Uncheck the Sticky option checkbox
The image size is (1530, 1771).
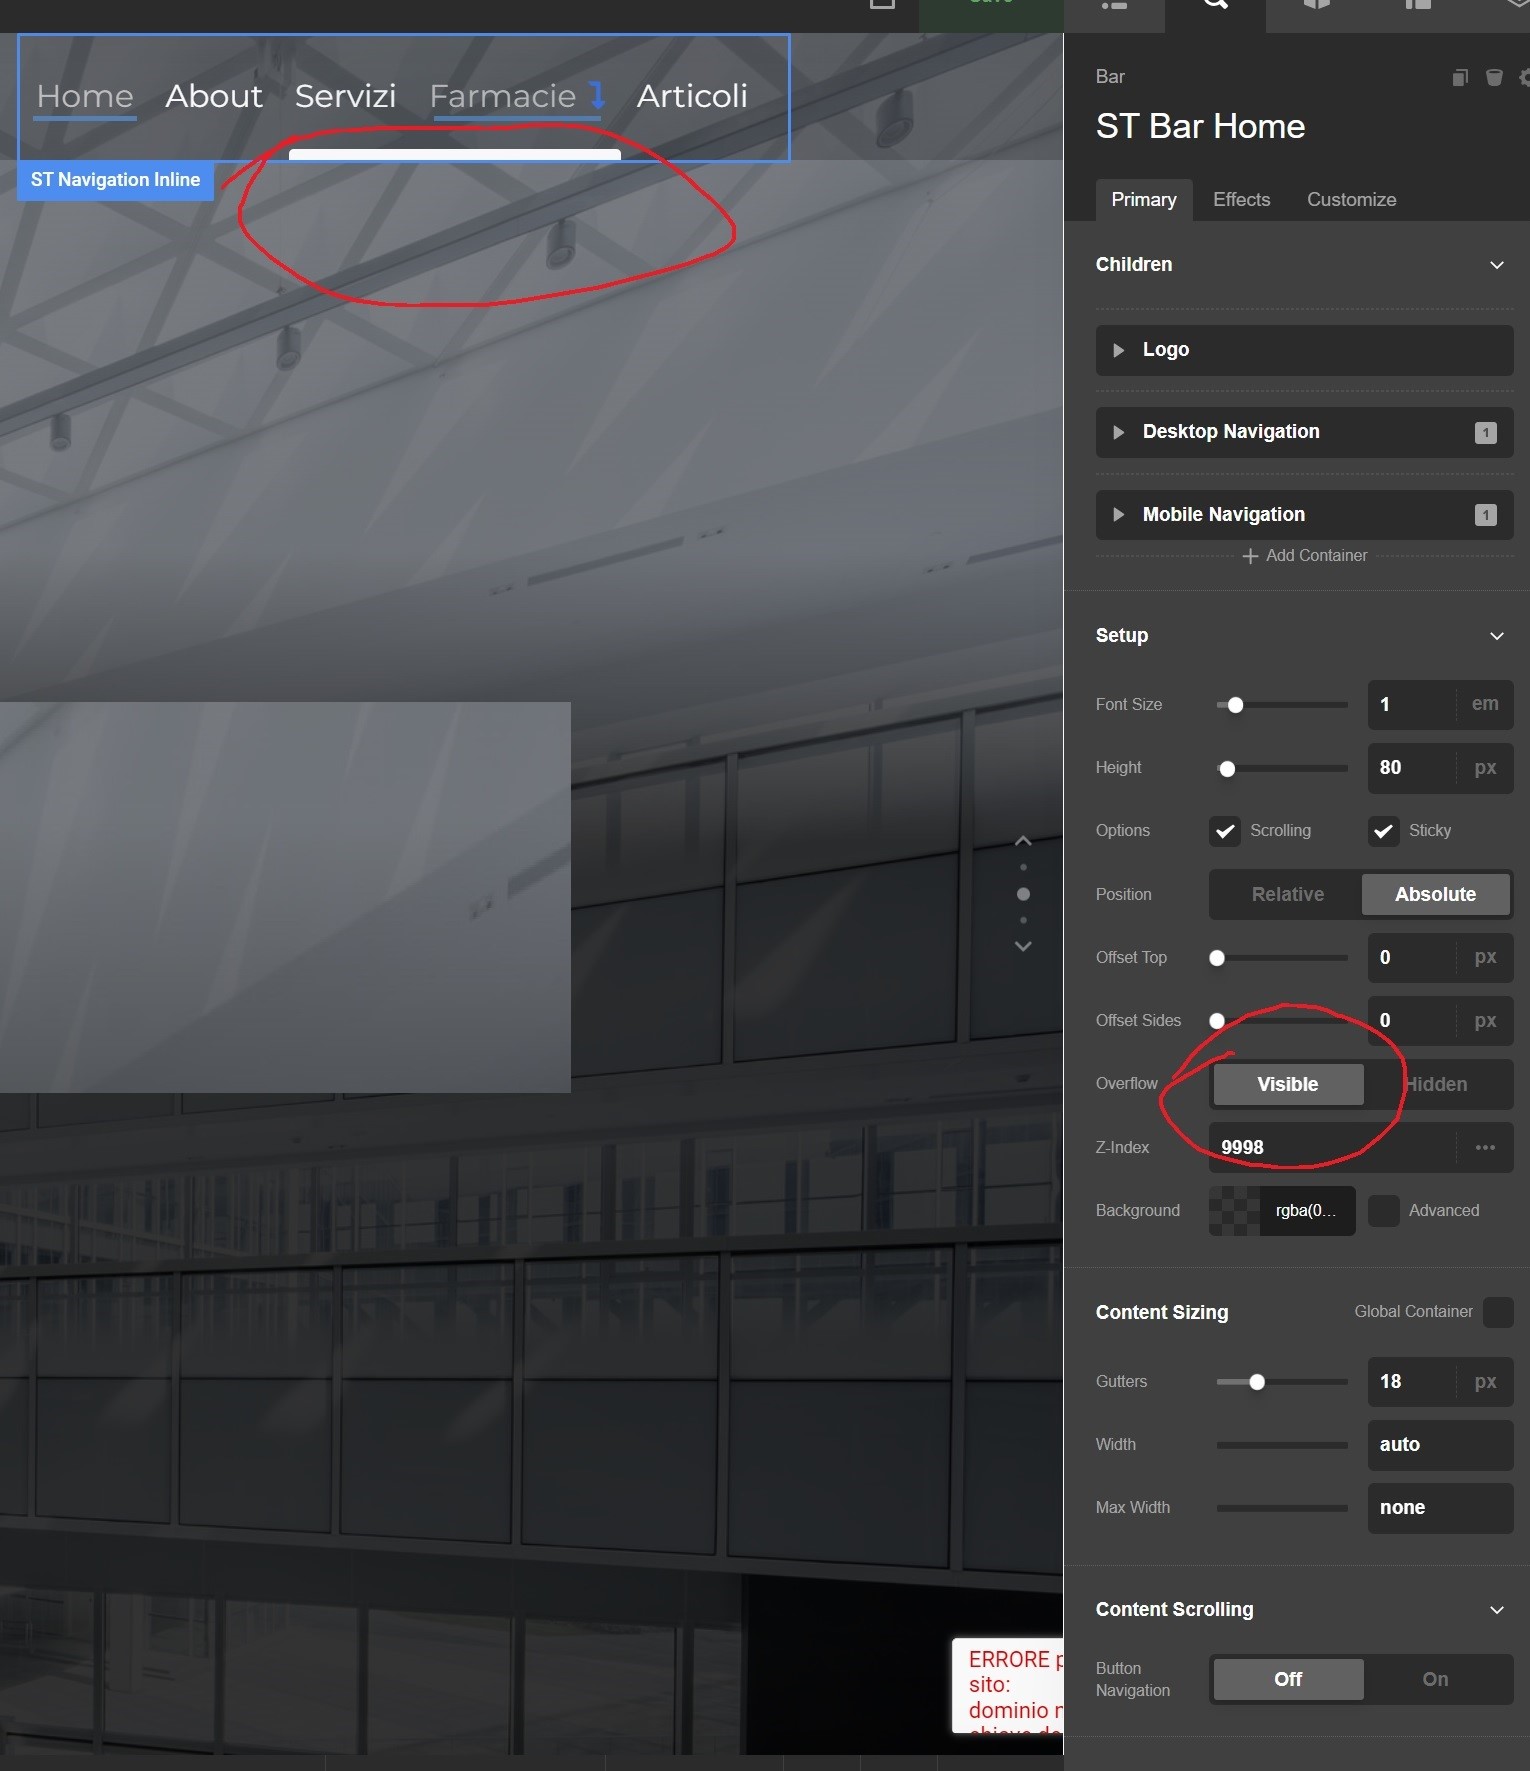pyautogui.click(x=1384, y=831)
